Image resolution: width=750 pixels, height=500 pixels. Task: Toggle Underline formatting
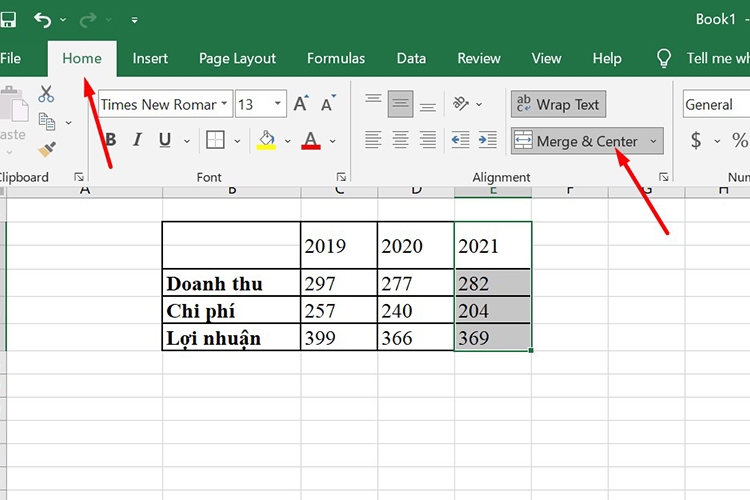click(165, 140)
